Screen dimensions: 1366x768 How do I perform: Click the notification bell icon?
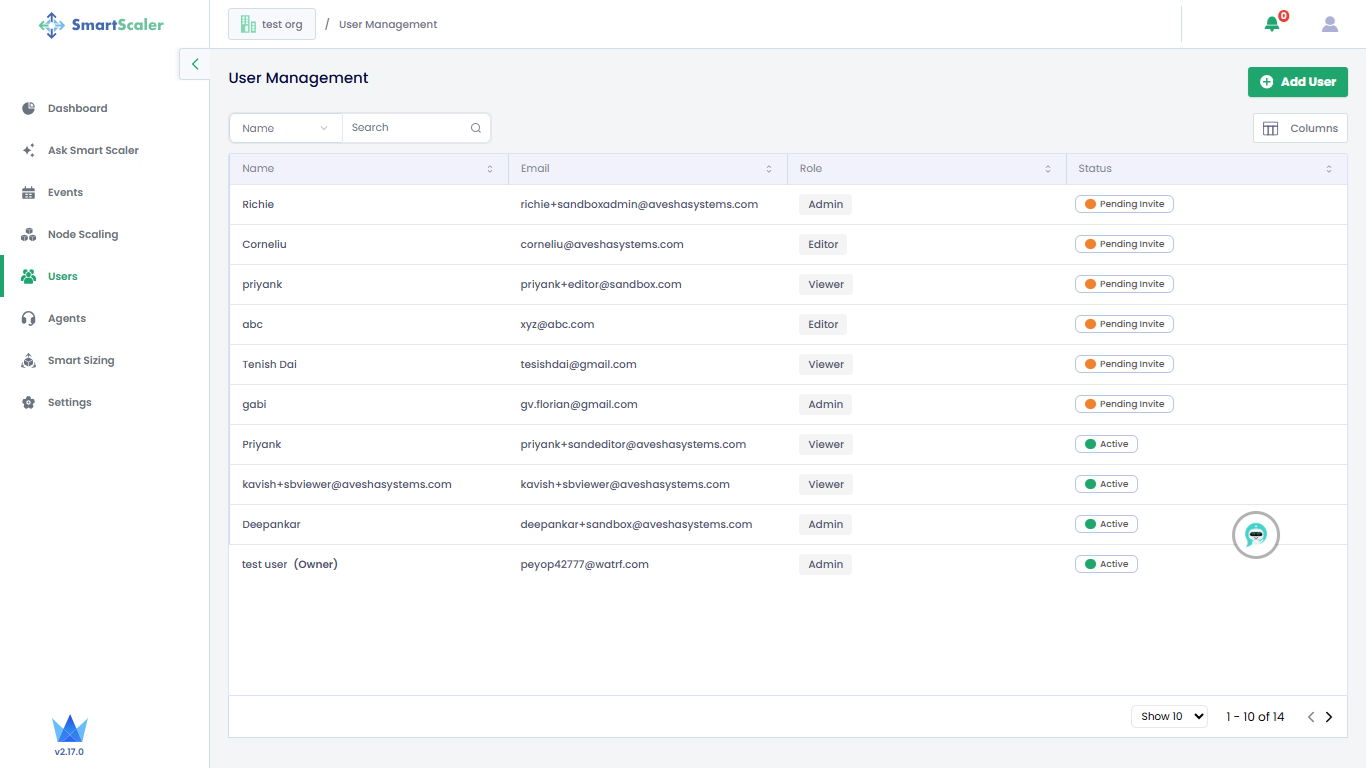tap(1272, 24)
